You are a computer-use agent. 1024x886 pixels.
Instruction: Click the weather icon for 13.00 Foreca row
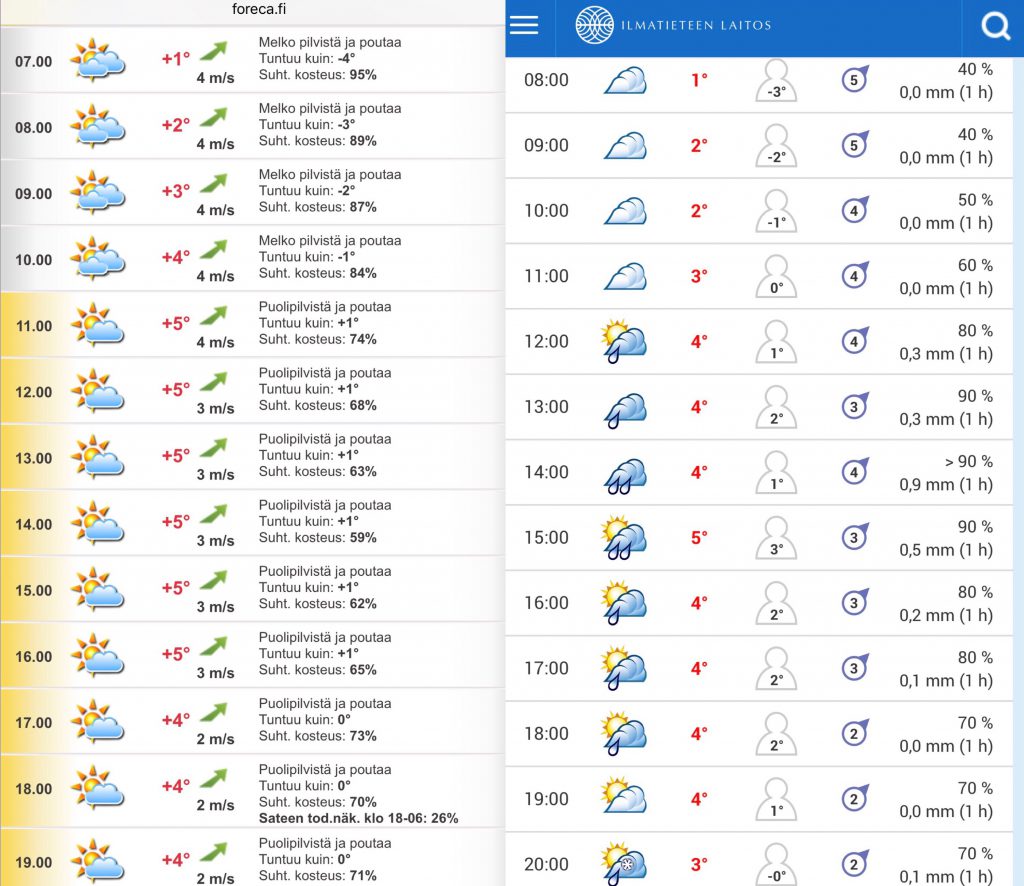[x=97, y=457]
